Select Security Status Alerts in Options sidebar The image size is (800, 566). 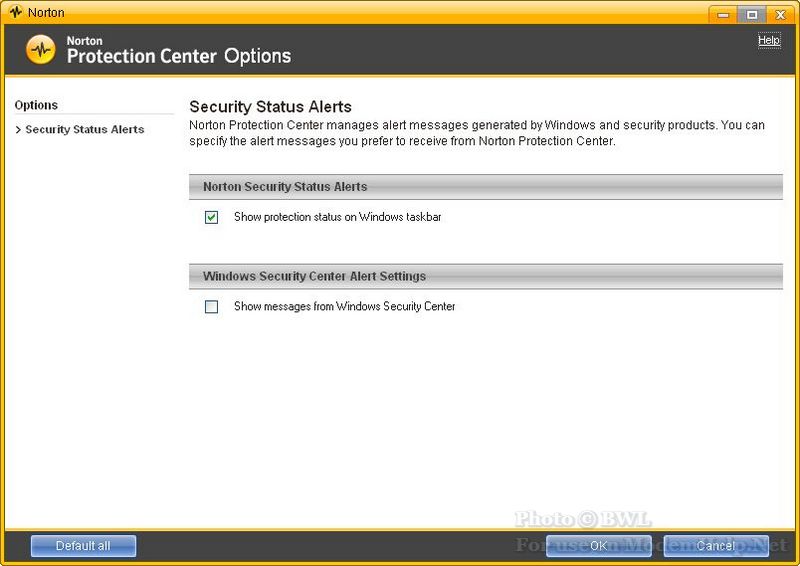pyautogui.click(x=85, y=130)
